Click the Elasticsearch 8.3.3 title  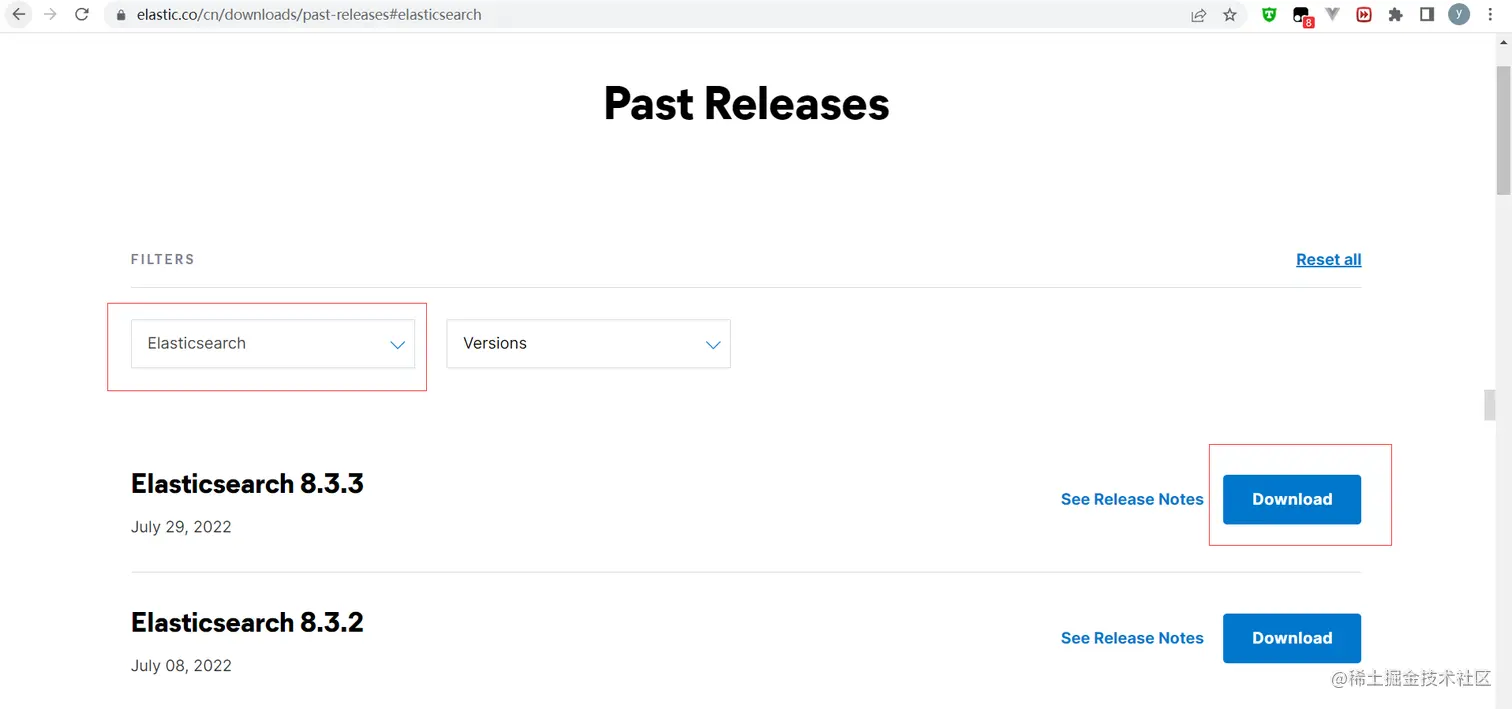[x=247, y=484]
